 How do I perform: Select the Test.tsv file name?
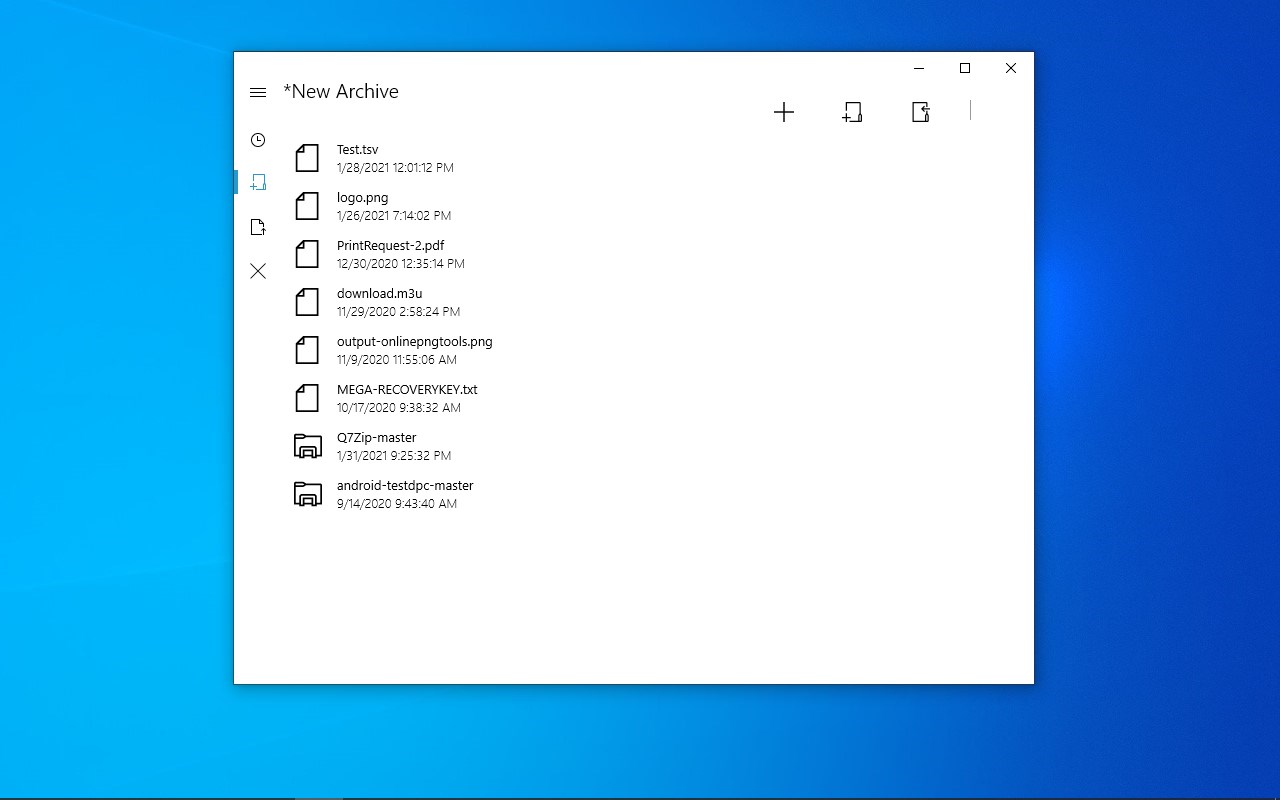(358, 150)
